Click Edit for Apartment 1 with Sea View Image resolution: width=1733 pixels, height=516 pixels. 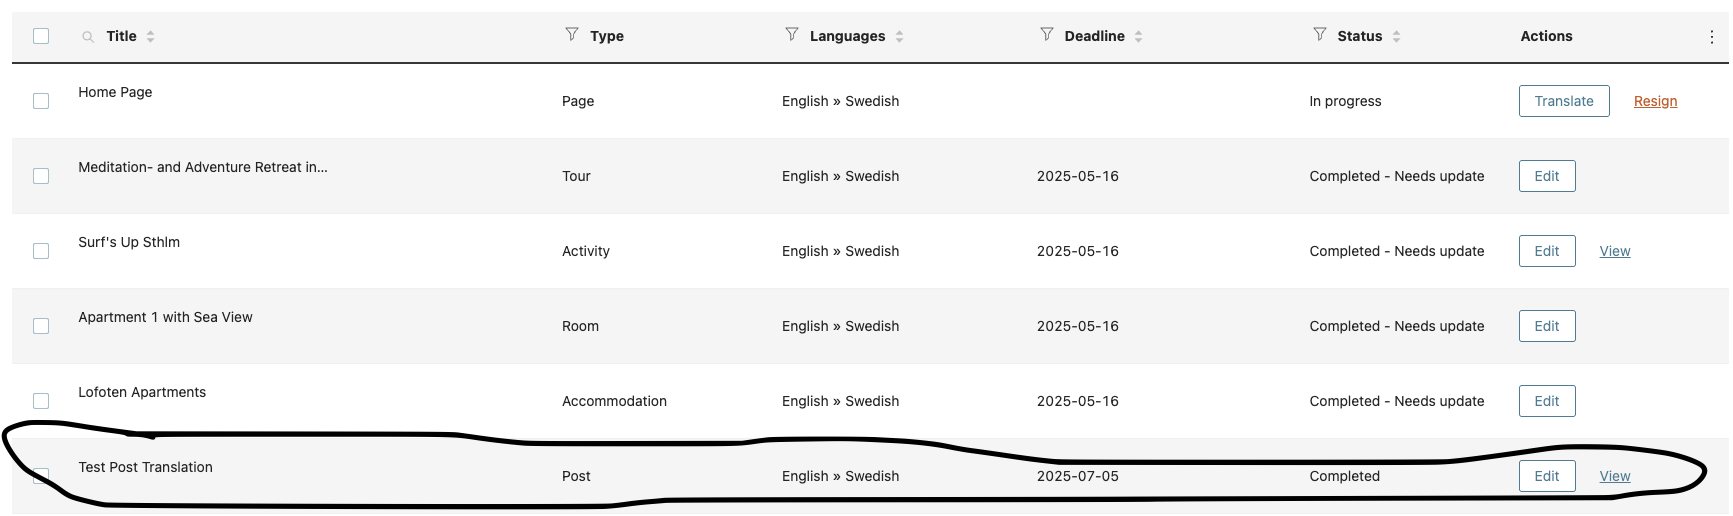[x=1547, y=326]
